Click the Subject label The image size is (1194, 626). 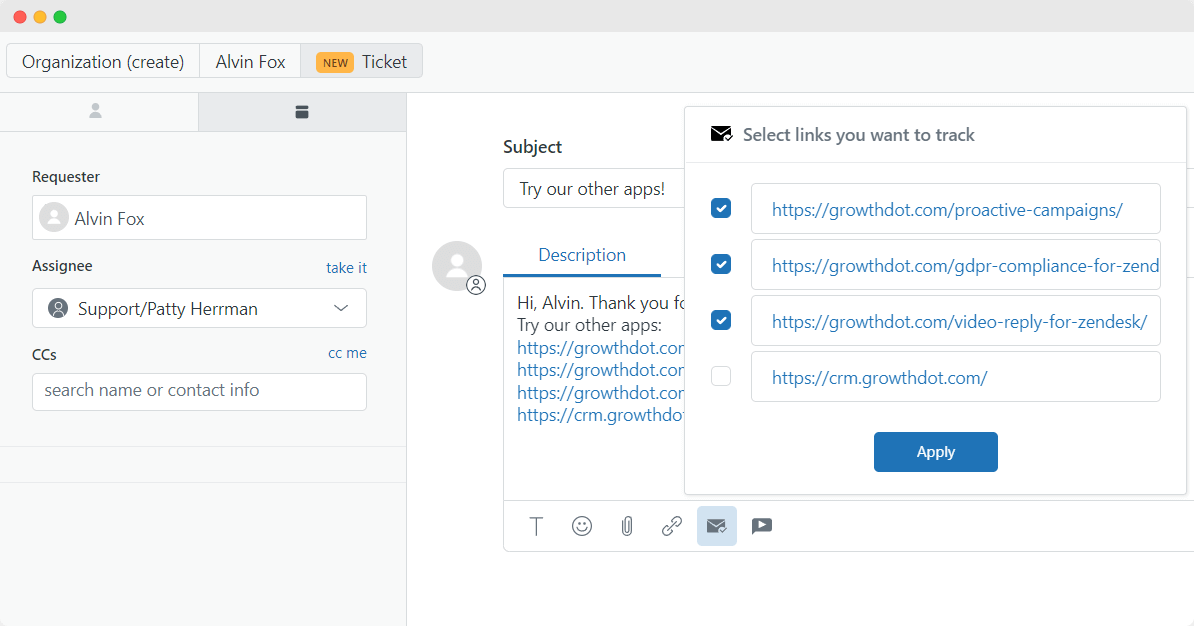point(532,147)
